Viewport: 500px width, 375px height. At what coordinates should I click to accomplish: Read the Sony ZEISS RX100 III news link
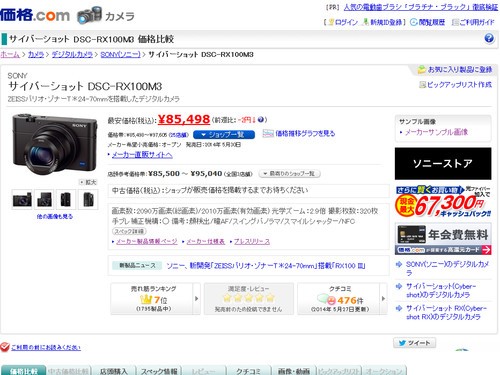[x=266, y=266]
